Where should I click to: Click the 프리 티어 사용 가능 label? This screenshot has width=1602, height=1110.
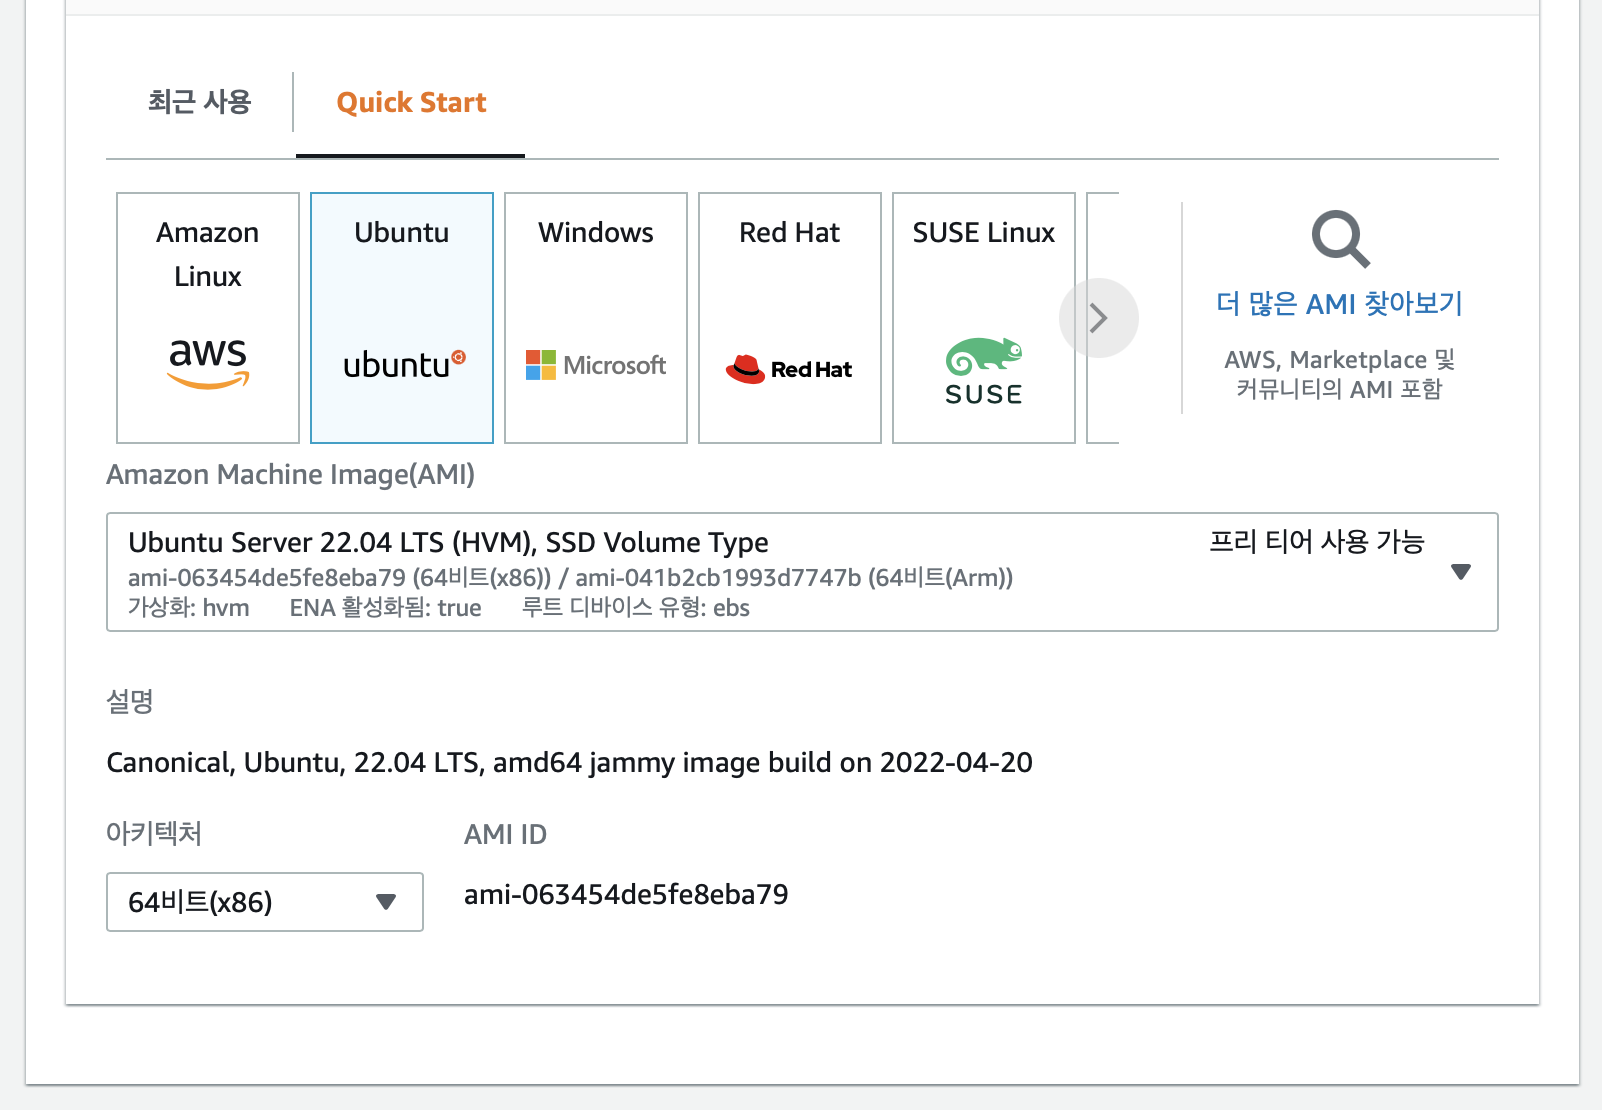point(1316,542)
